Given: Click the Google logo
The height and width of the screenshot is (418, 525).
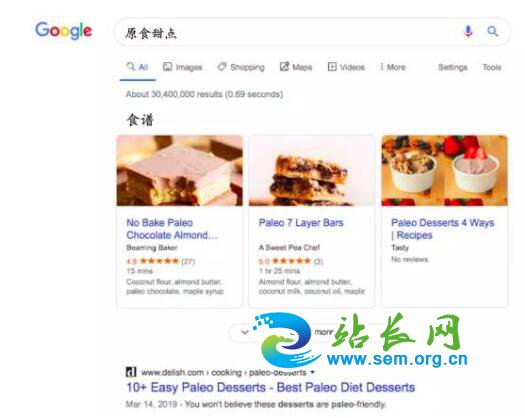Looking at the screenshot, I should [64, 30].
